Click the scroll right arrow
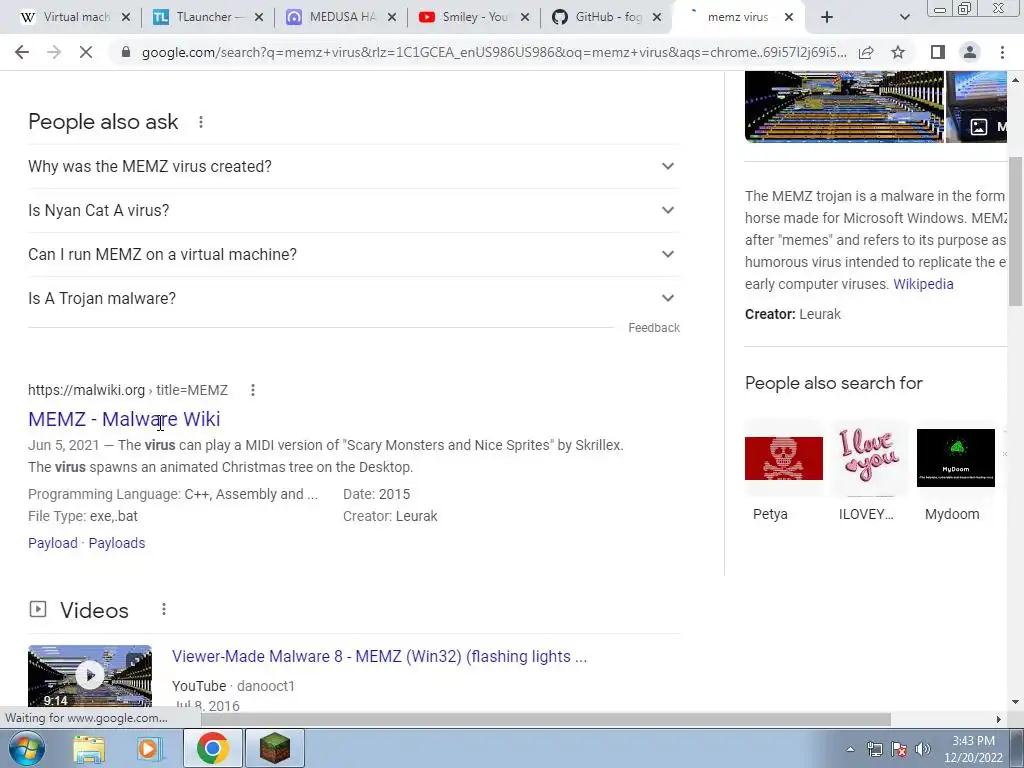1024x768 pixels. [x=998, y=719]
